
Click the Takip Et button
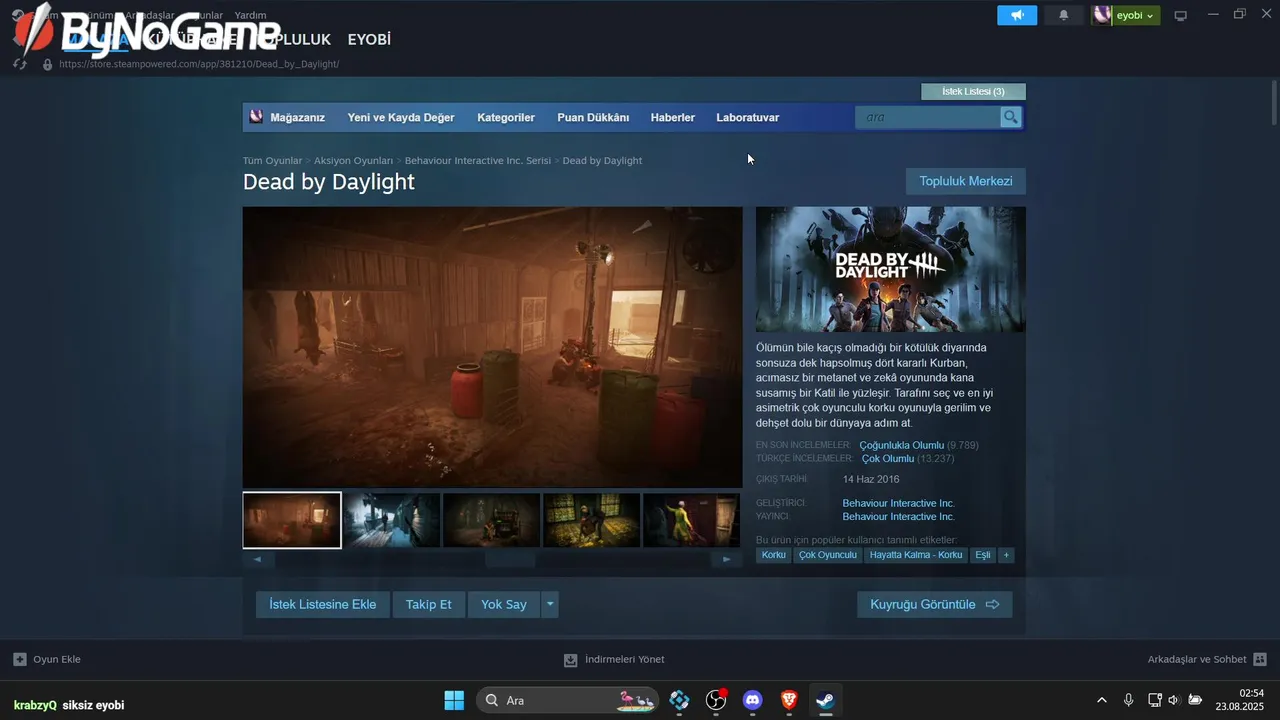(429, 604)
